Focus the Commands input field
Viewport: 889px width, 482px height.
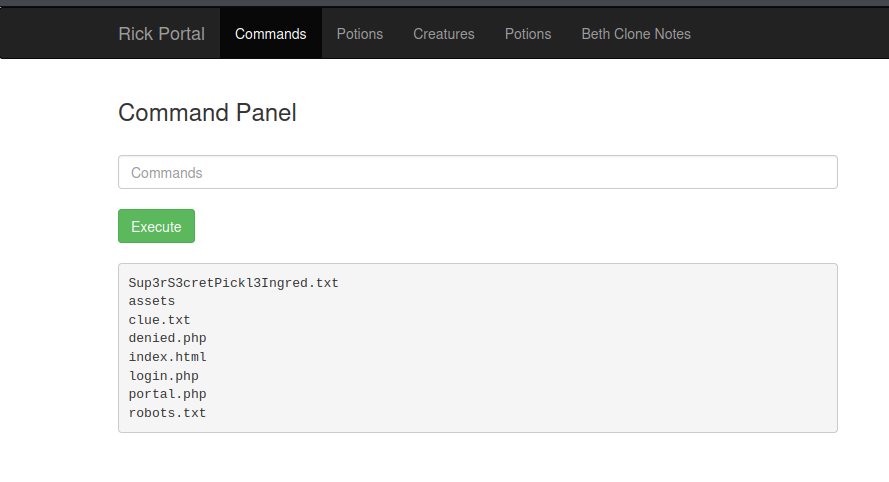(x=477, y=172)
